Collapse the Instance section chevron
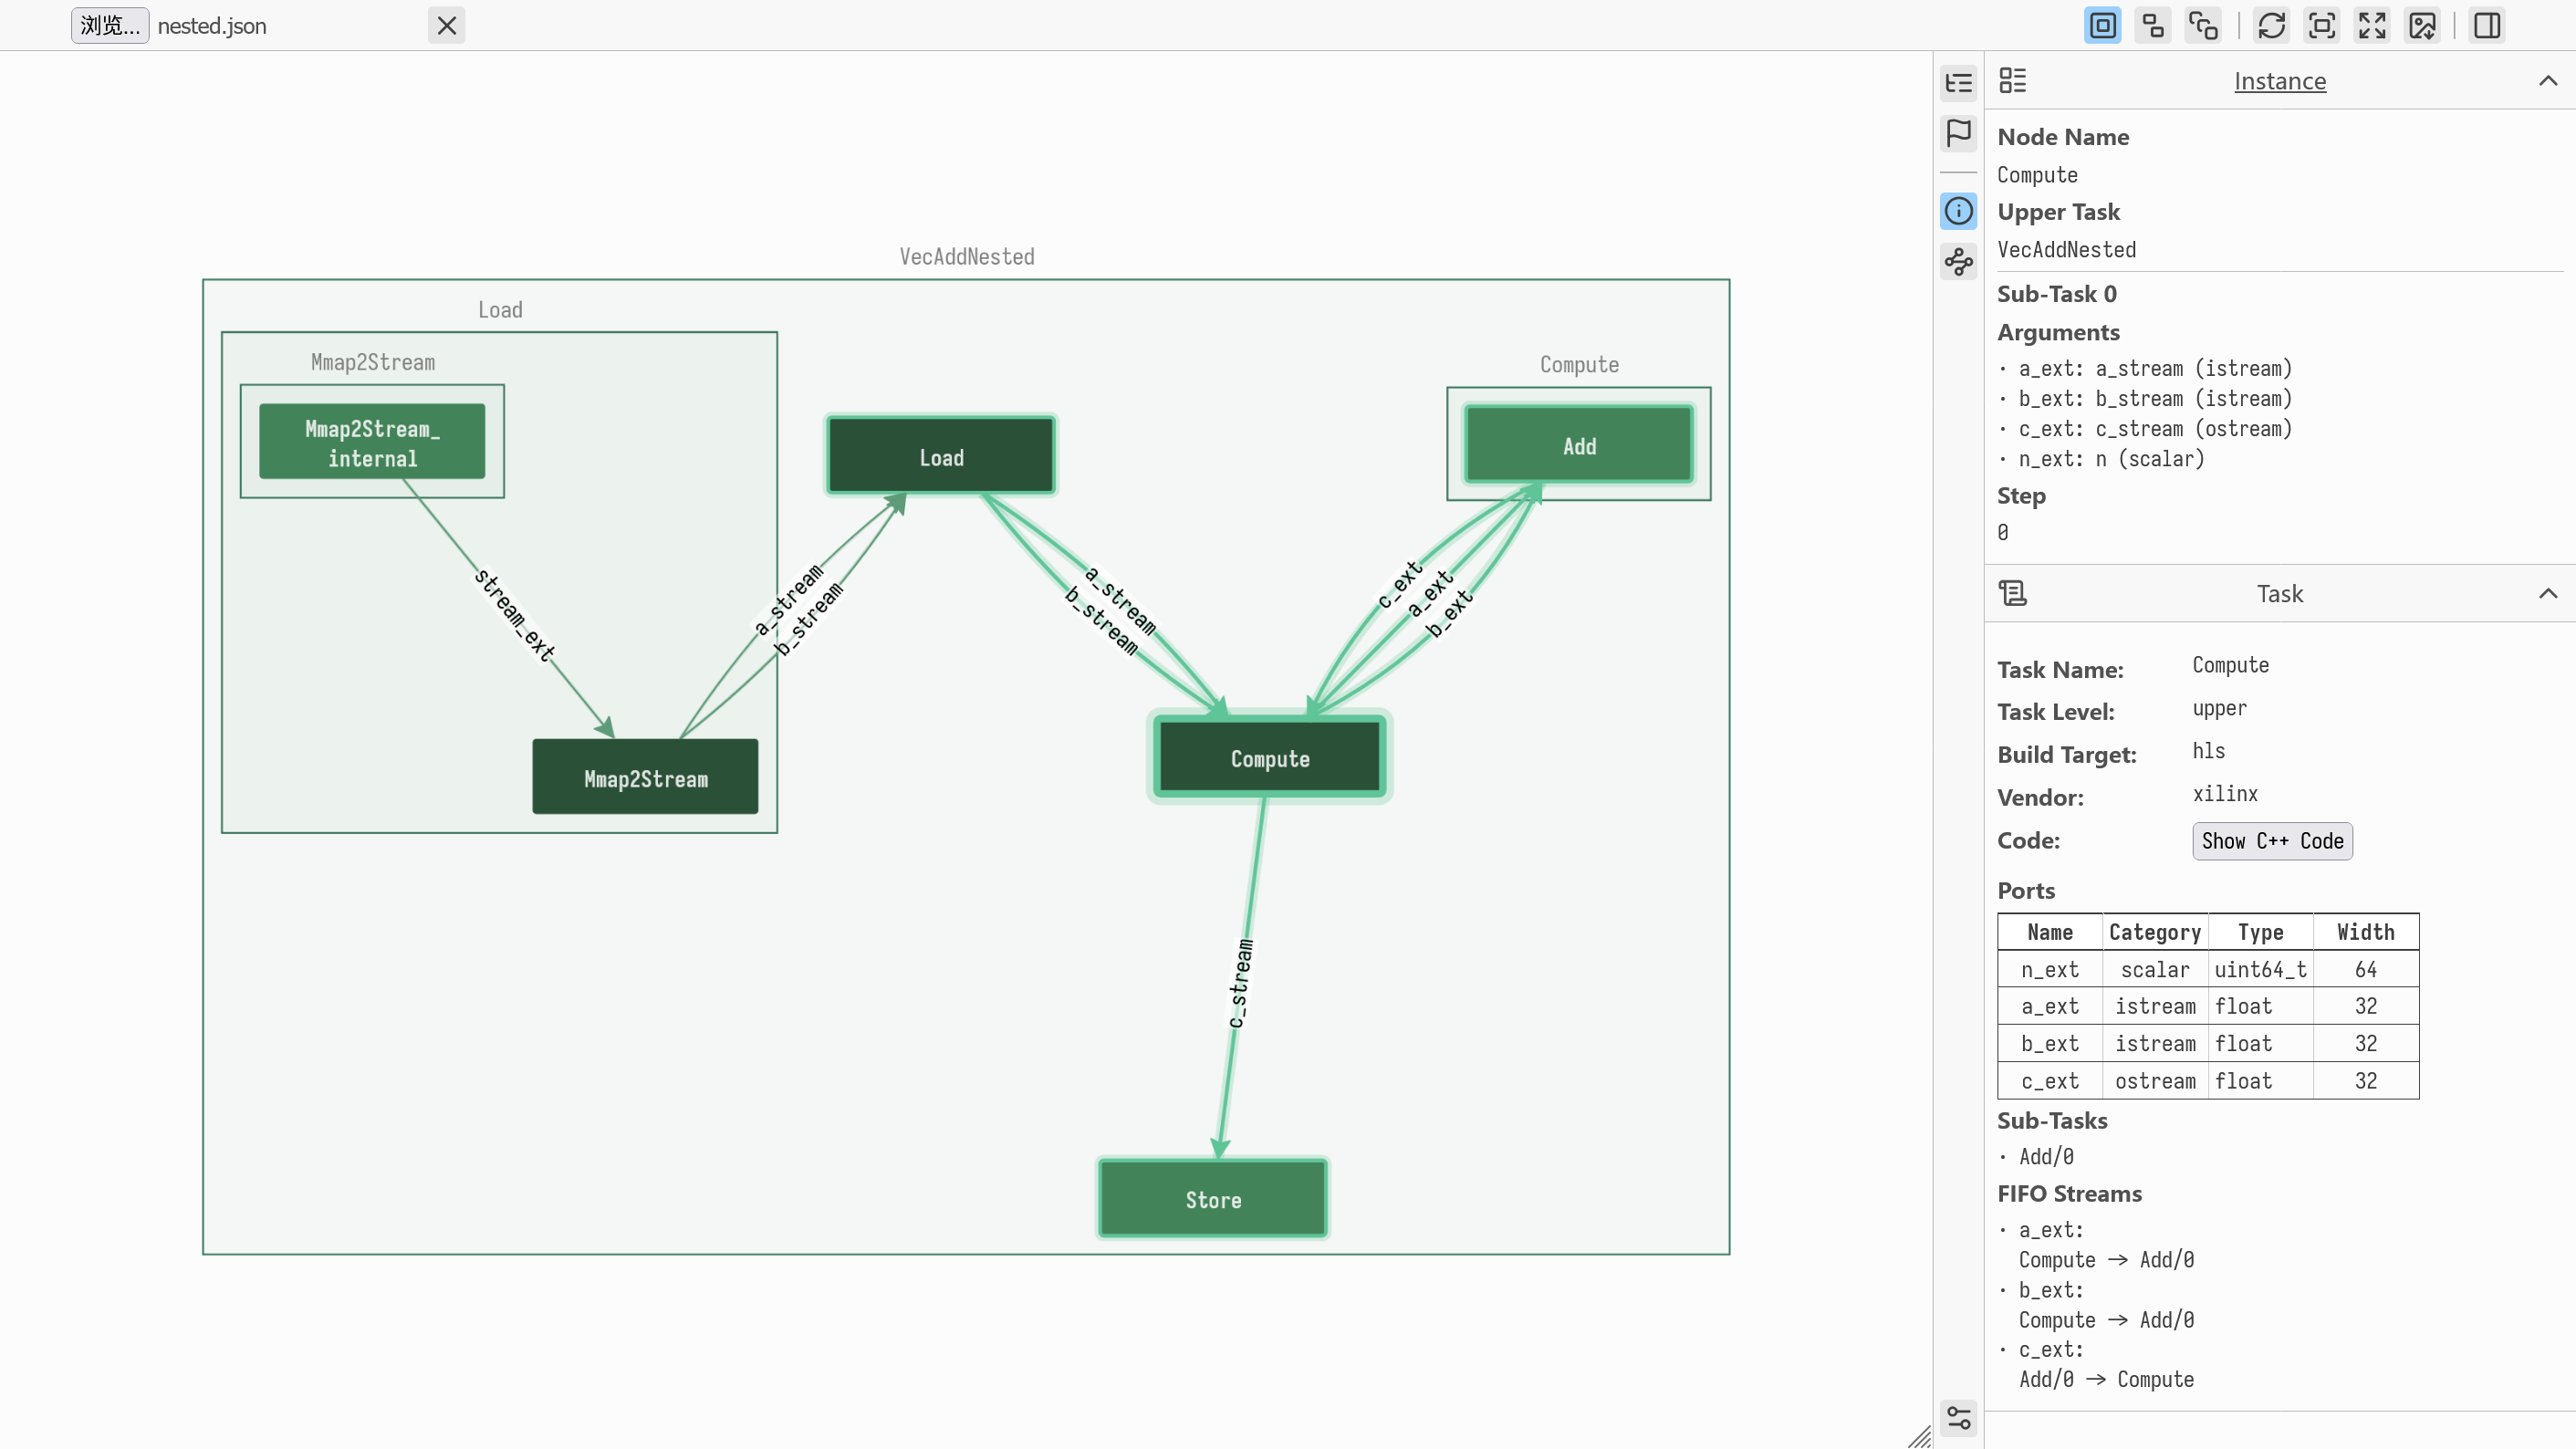Screen dimensions: 2576x1449 2548,81
